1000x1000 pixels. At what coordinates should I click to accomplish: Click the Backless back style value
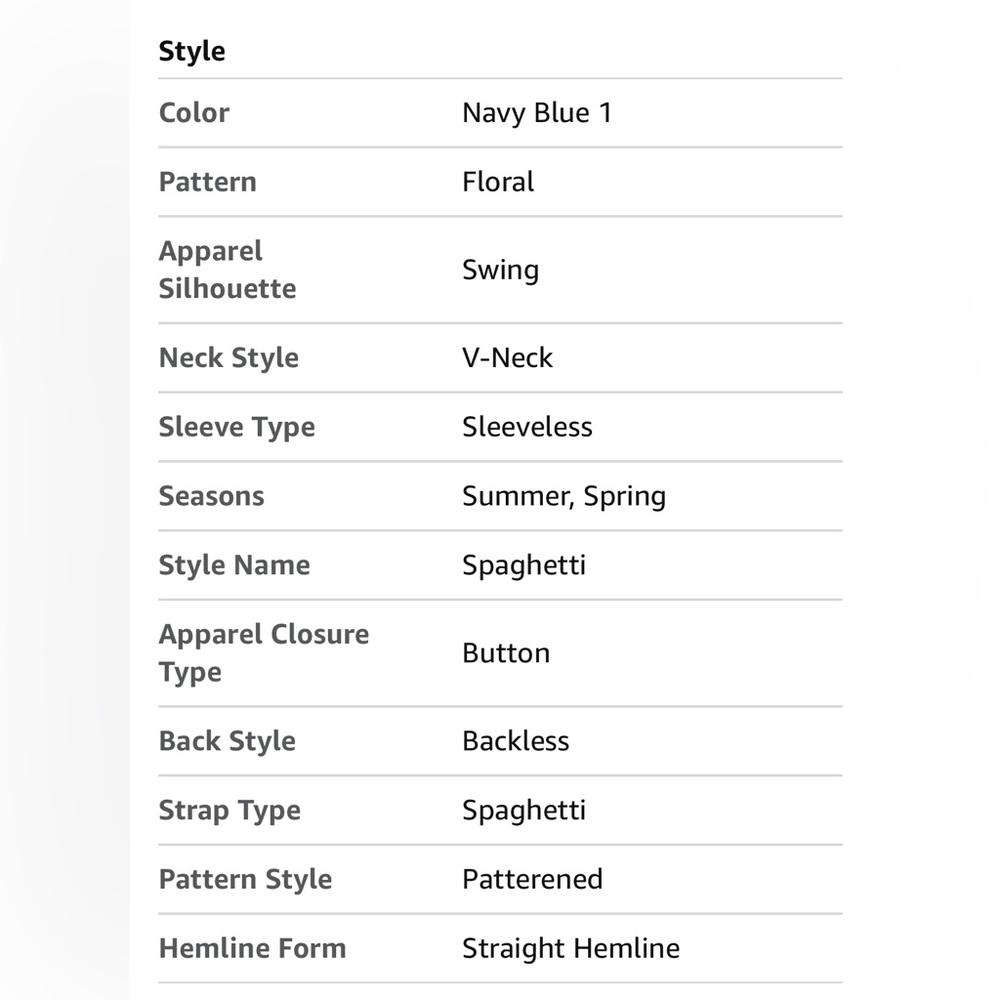point(515,741)
